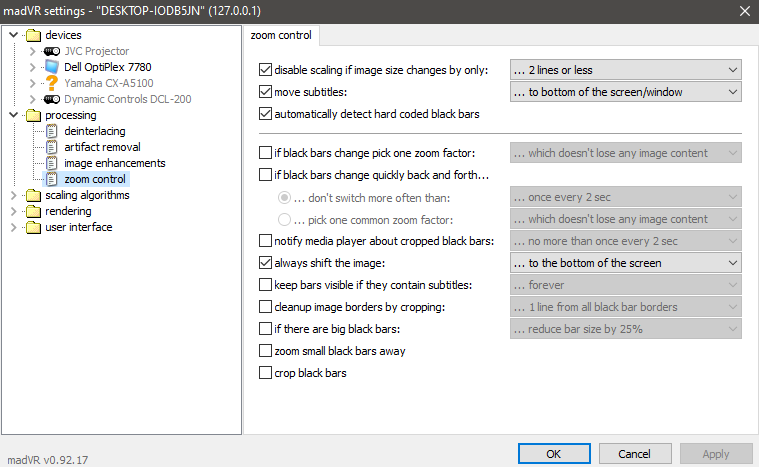Click the Yamaha CX-A5100 question mark icon
This screenshot has width=759, height=467.
pos(52,83)
